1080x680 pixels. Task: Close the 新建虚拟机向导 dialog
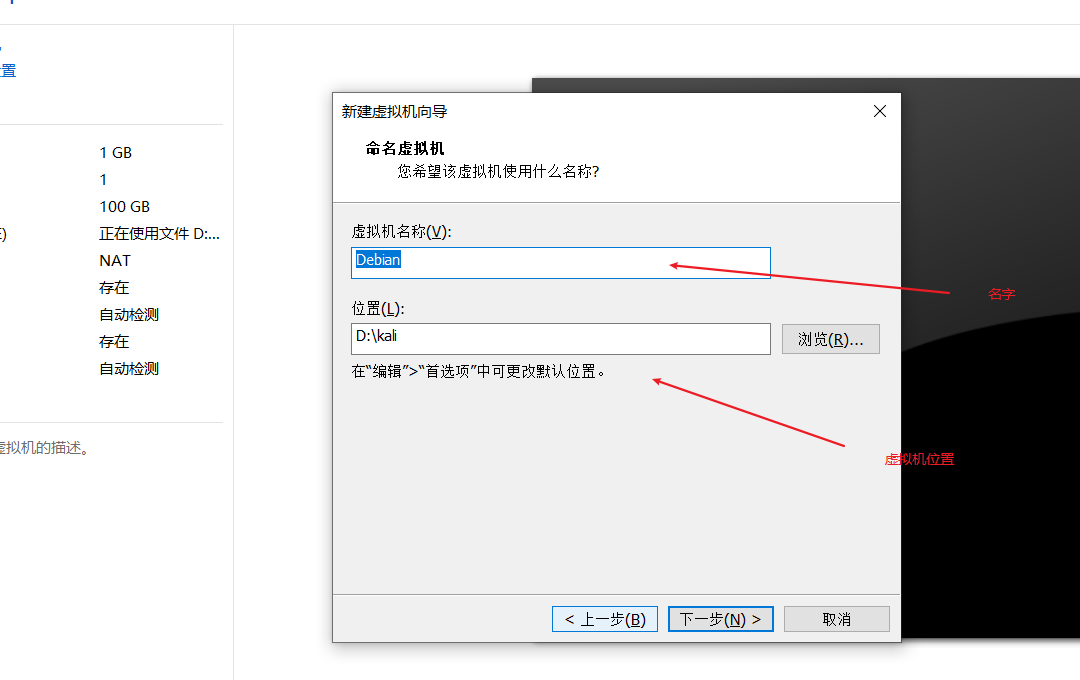[880, 111]
